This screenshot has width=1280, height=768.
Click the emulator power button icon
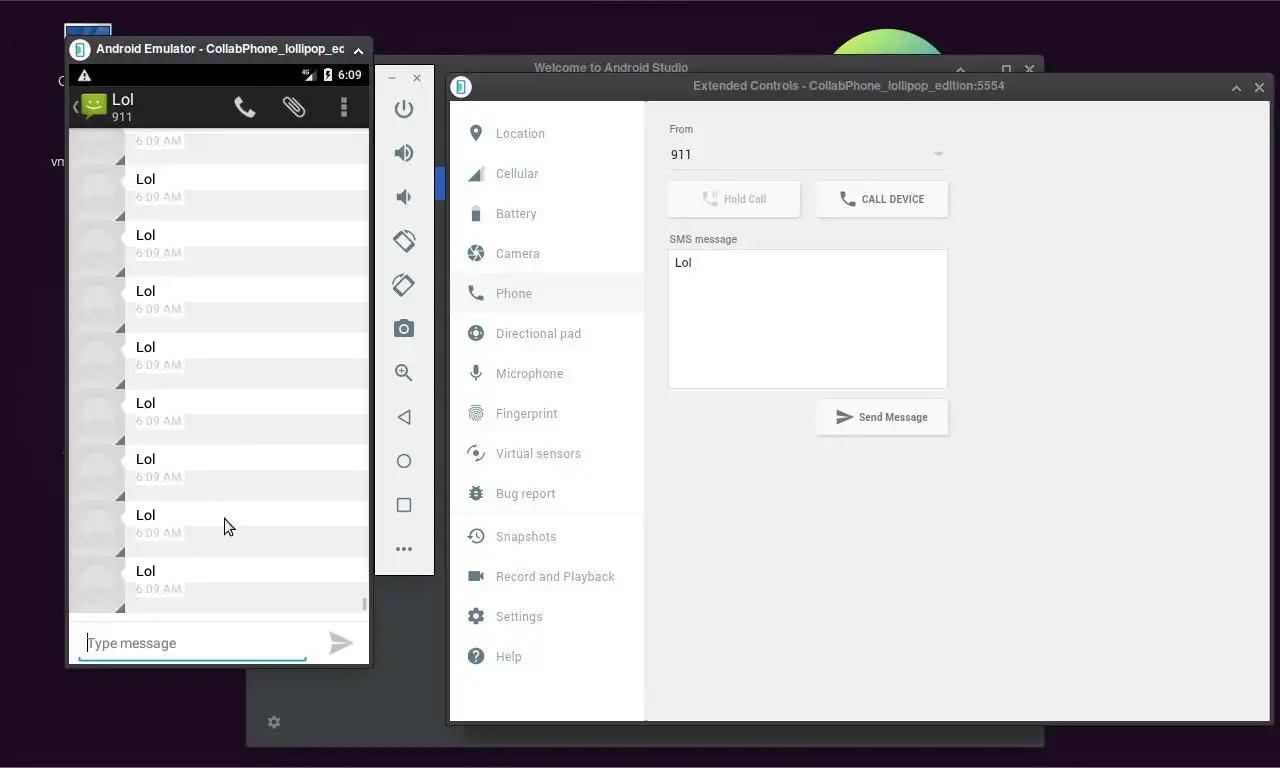404,109
